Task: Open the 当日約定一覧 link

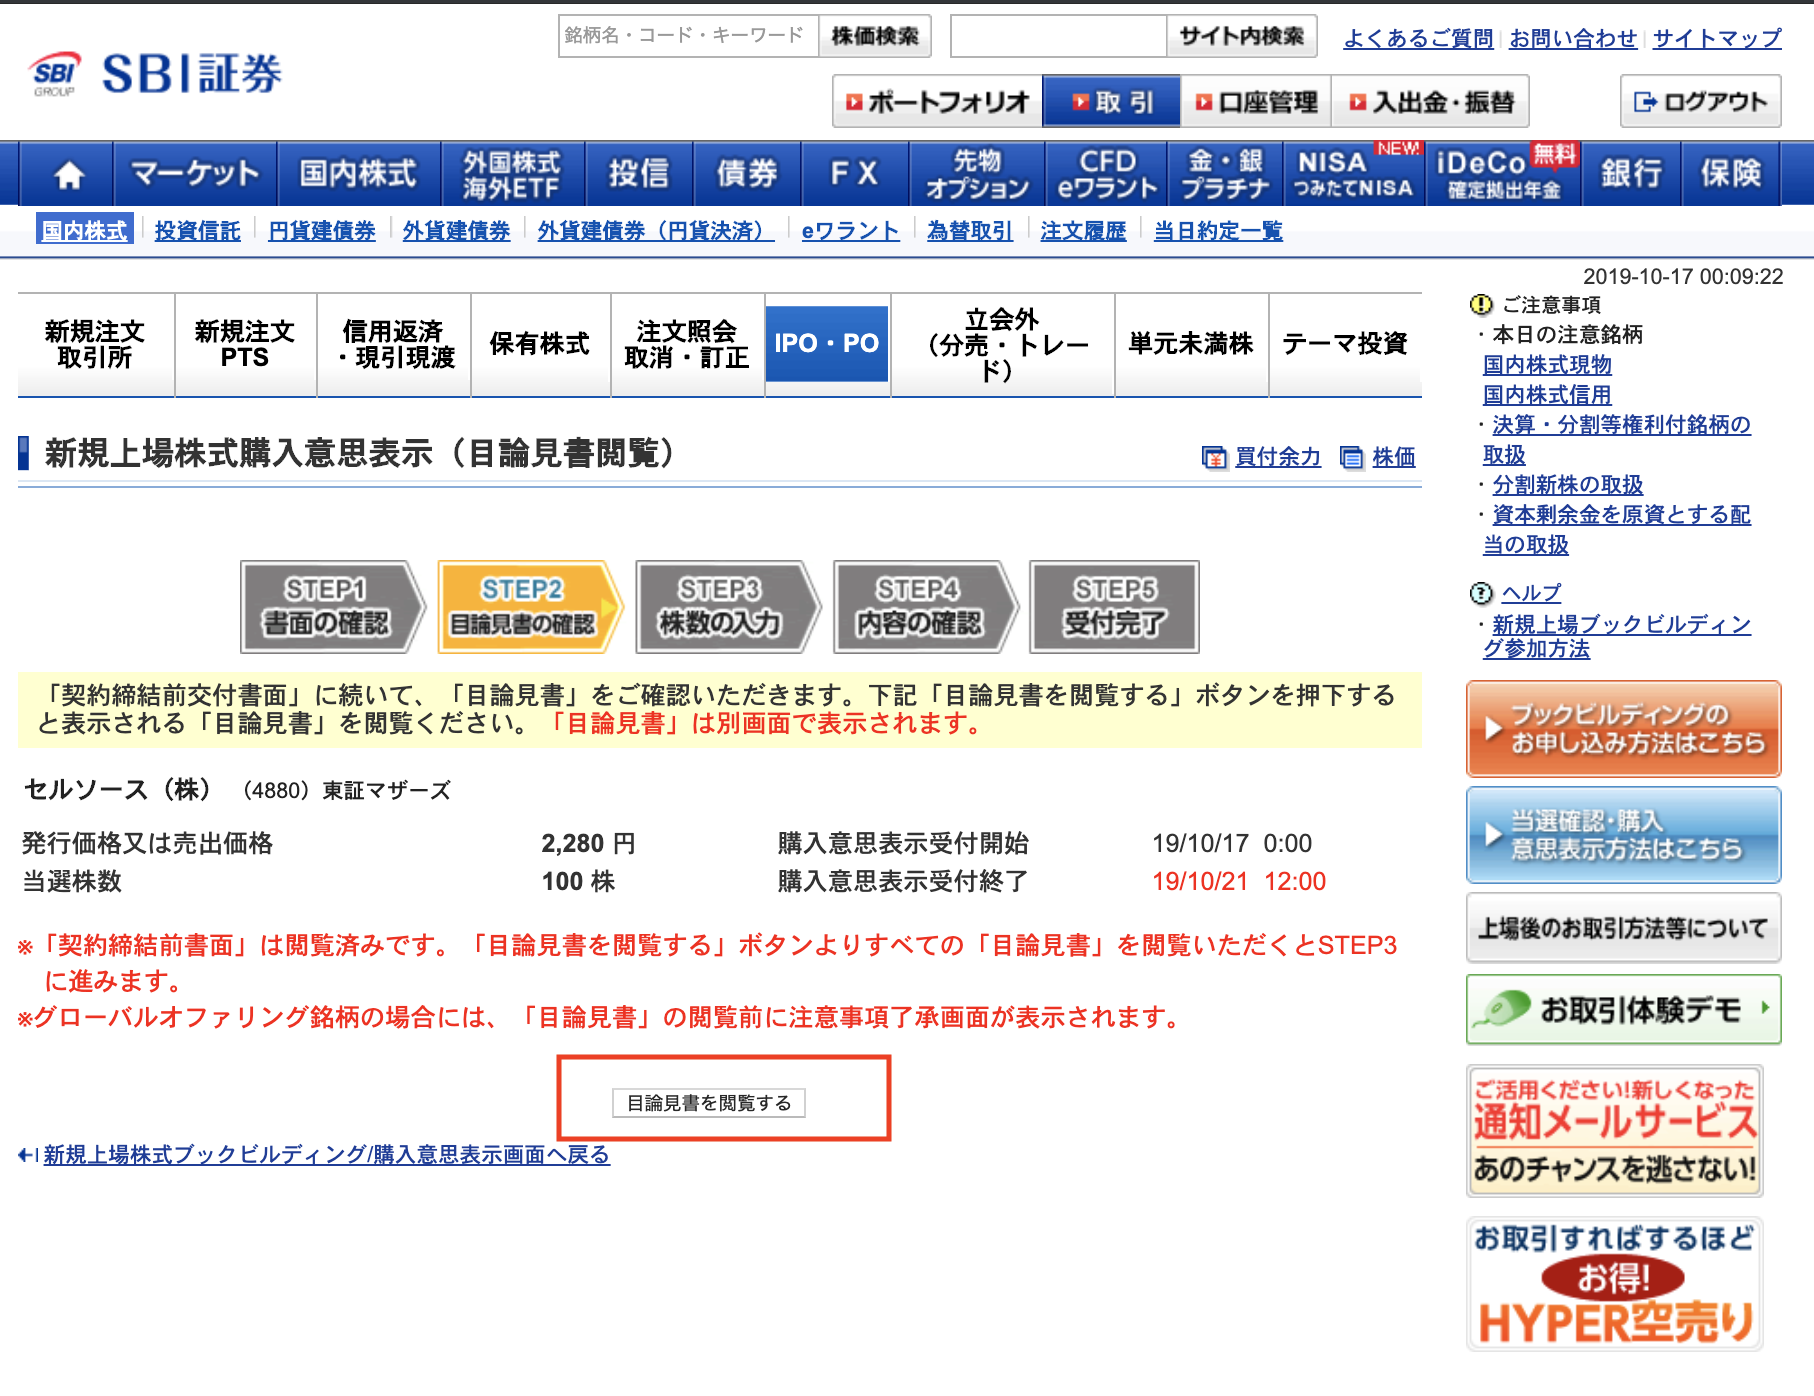Action: 1218,231
